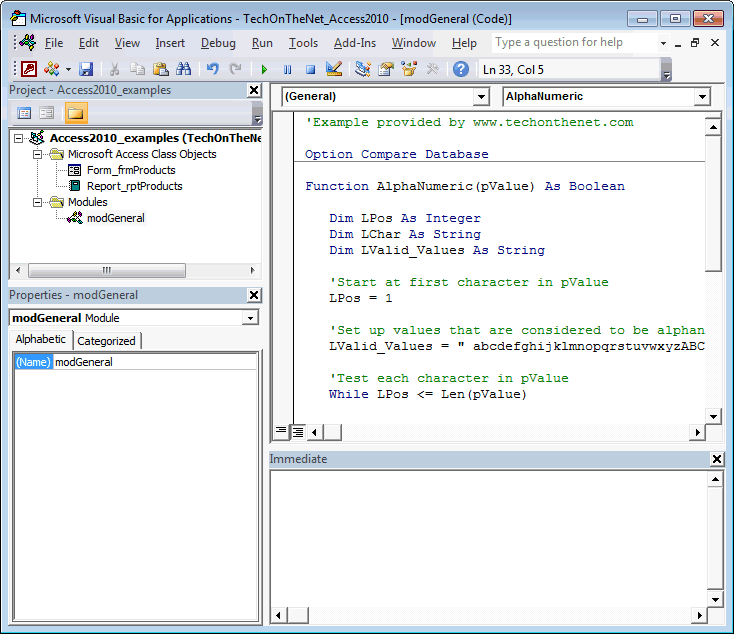The width and height of the screenshot is (734, 634).
Task: Open the Run menu
Action: click(x=262, y=43)
